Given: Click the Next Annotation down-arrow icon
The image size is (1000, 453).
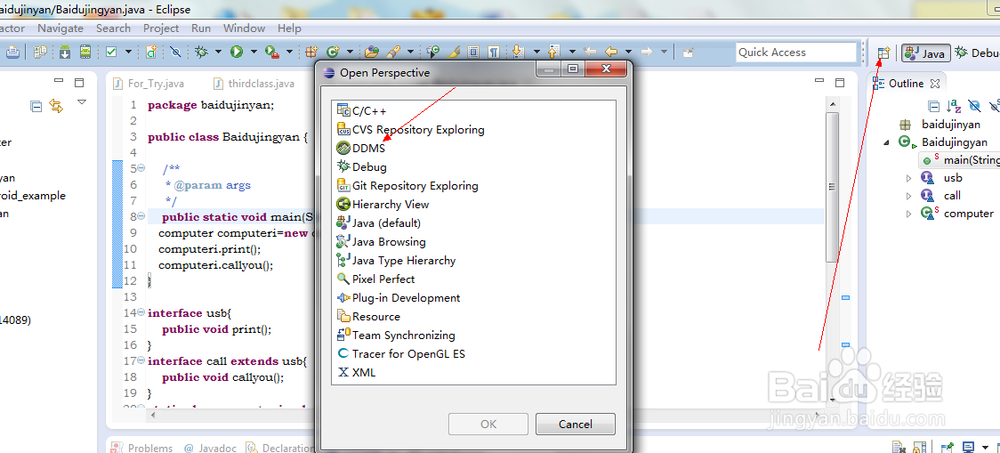Looking at the screenshot, I should coord(517,52).
